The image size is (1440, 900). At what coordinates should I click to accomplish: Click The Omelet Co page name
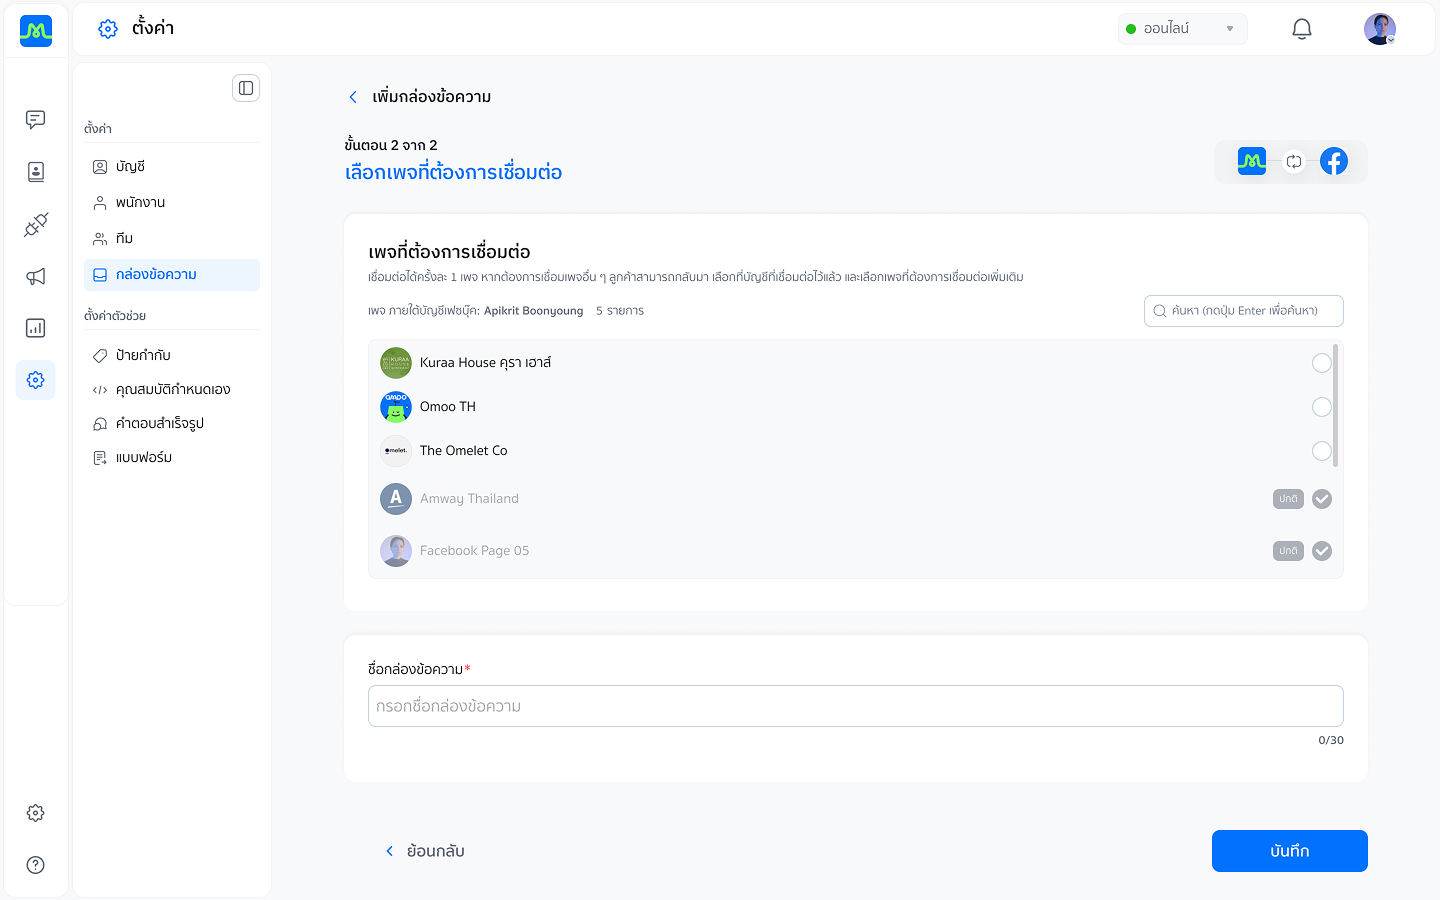coord(464,451)
